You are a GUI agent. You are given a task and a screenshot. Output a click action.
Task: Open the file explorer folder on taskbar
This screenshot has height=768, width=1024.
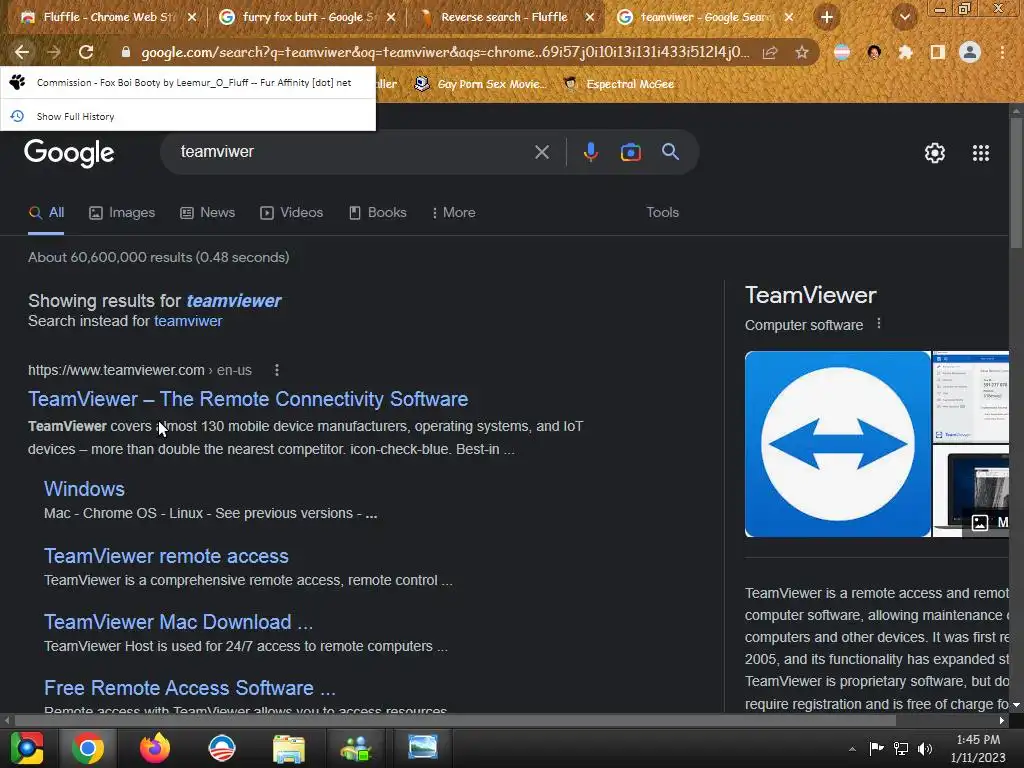[289, 748]
